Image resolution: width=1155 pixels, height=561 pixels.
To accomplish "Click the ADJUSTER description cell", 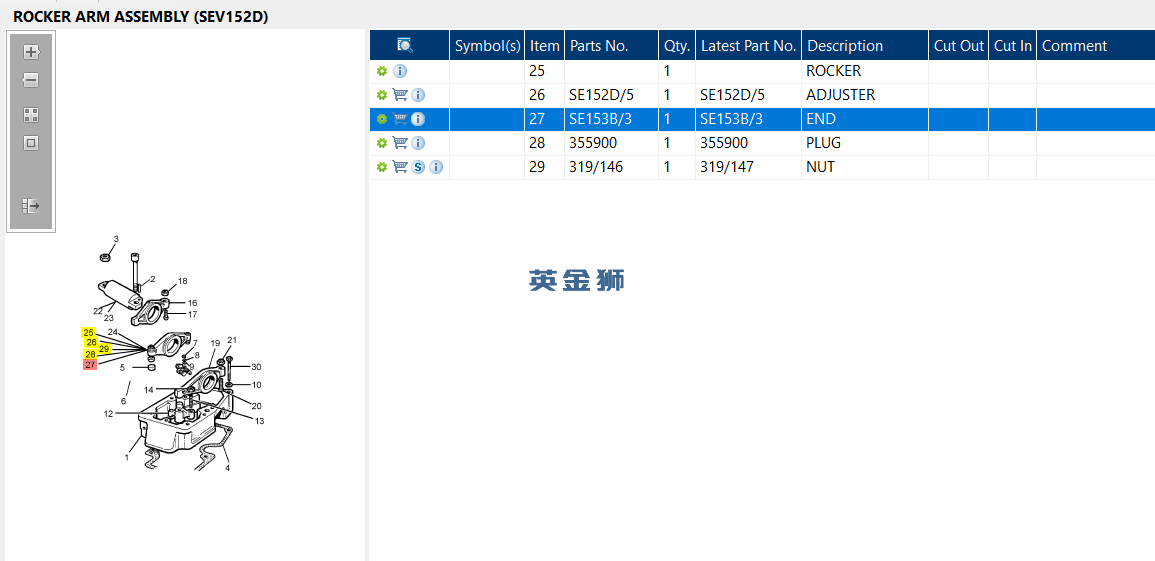I will click(865, 95).
